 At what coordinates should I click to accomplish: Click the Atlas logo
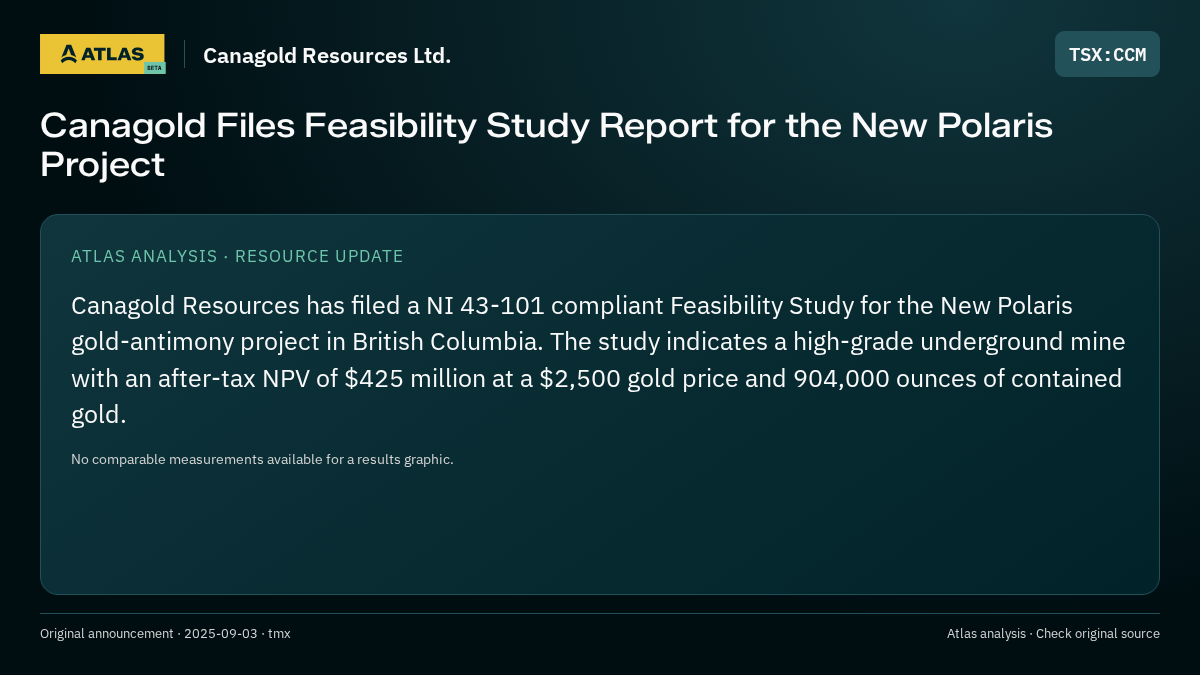(x=102, y=54)
